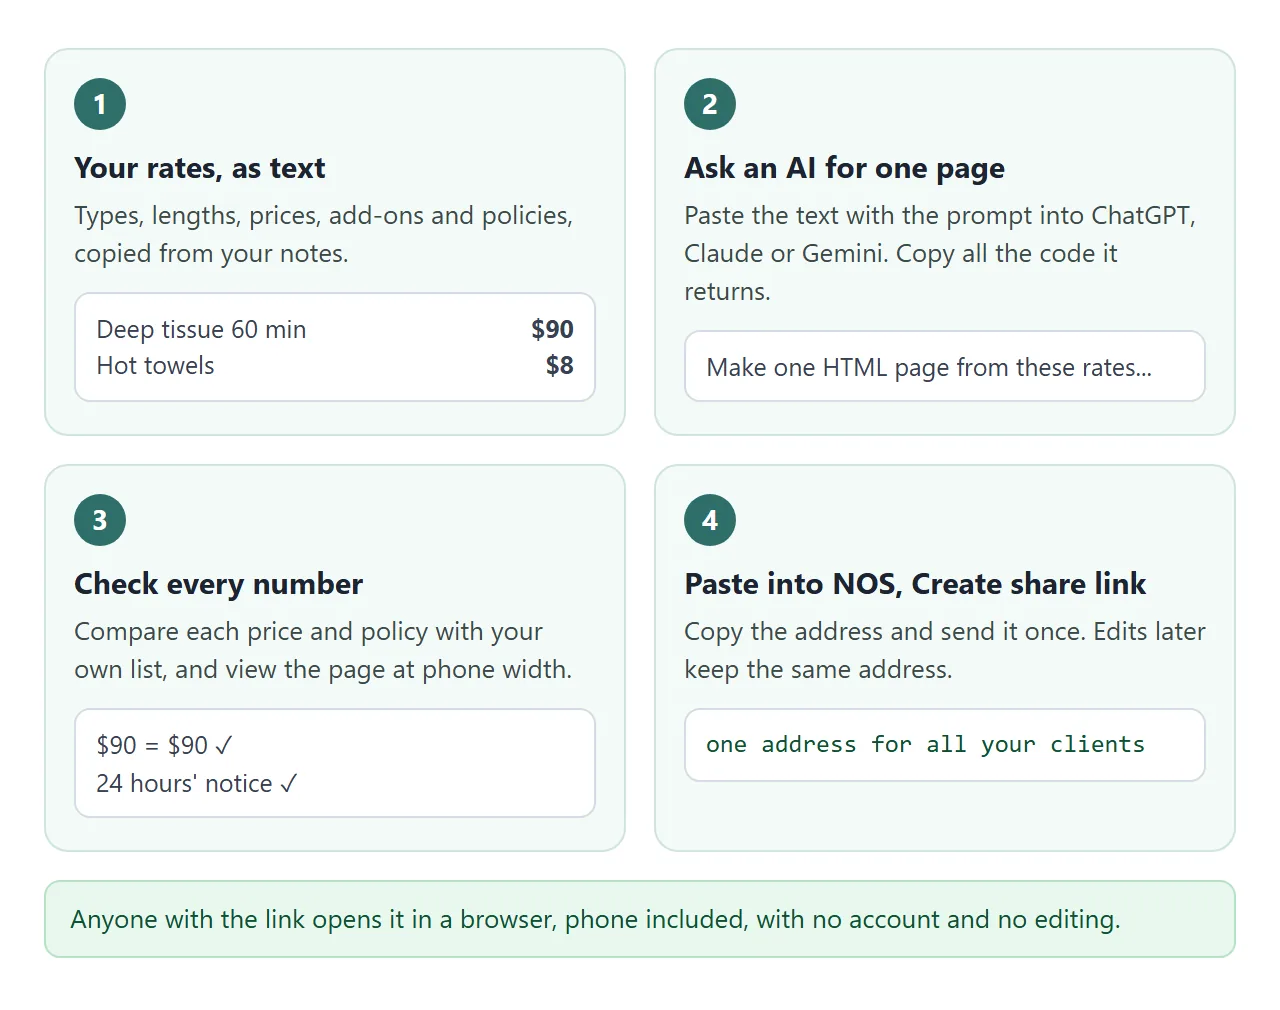1280x1010 pixels.
Task: Click the "$90 = $90 ✓" line
Action: pos(165,745)
